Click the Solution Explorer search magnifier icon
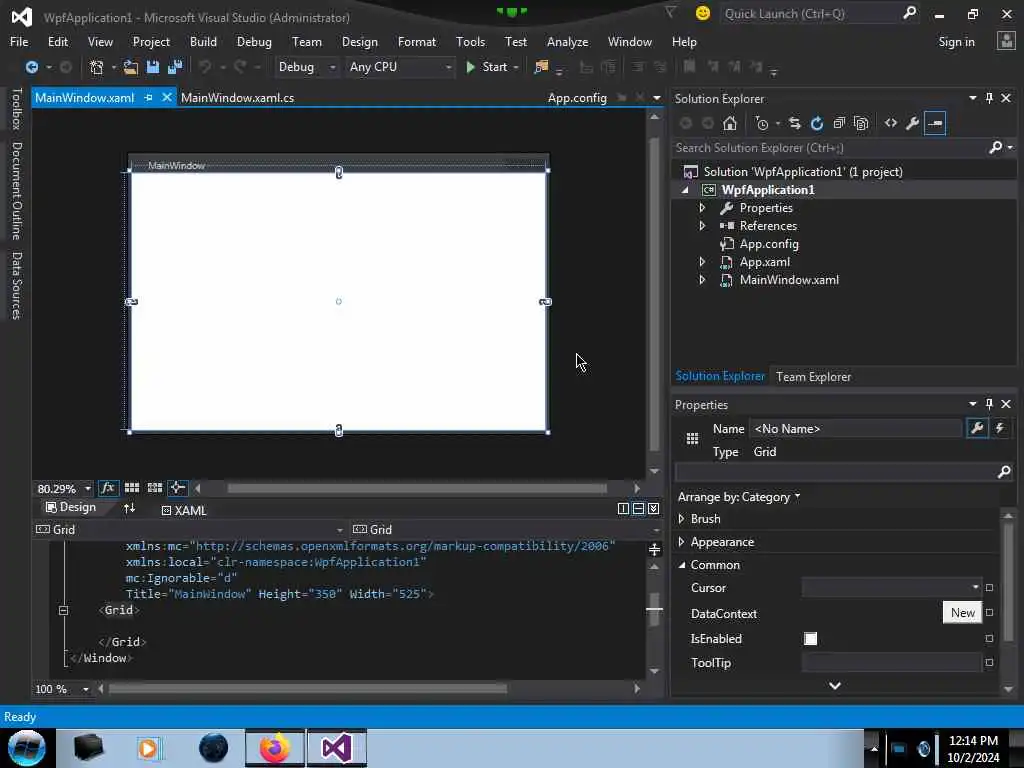The image size is (1024, 768). pos(995,148)
